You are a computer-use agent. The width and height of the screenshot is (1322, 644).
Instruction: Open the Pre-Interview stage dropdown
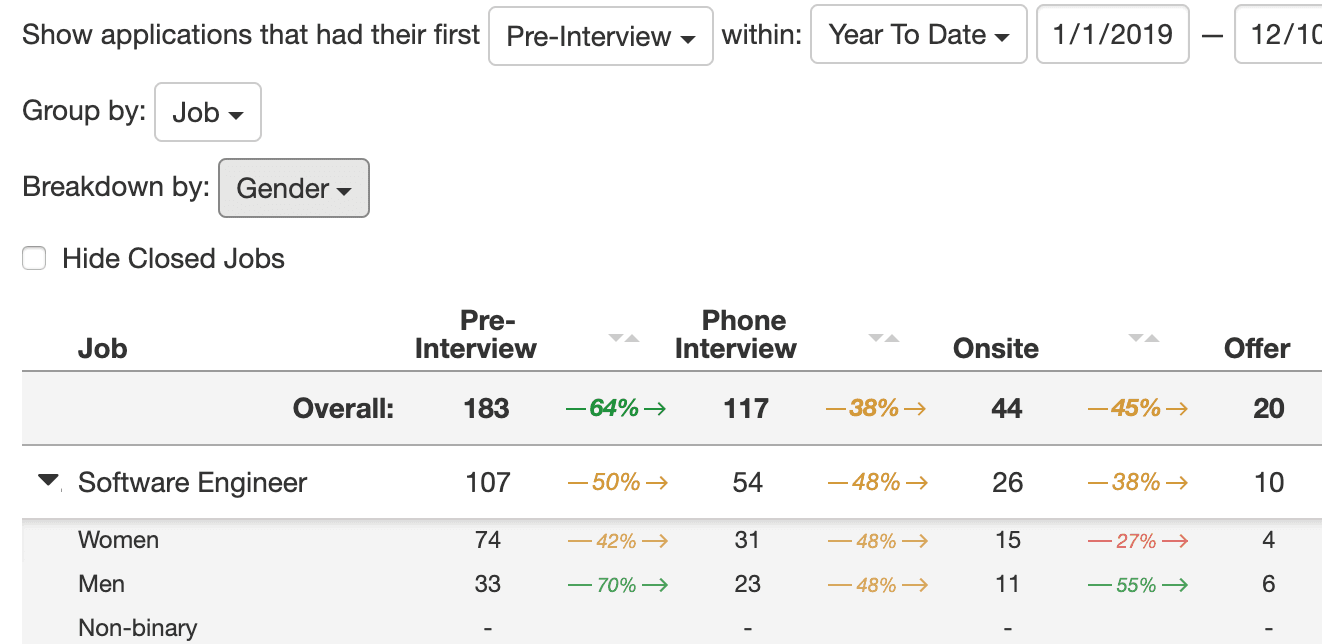coord(600,37)
